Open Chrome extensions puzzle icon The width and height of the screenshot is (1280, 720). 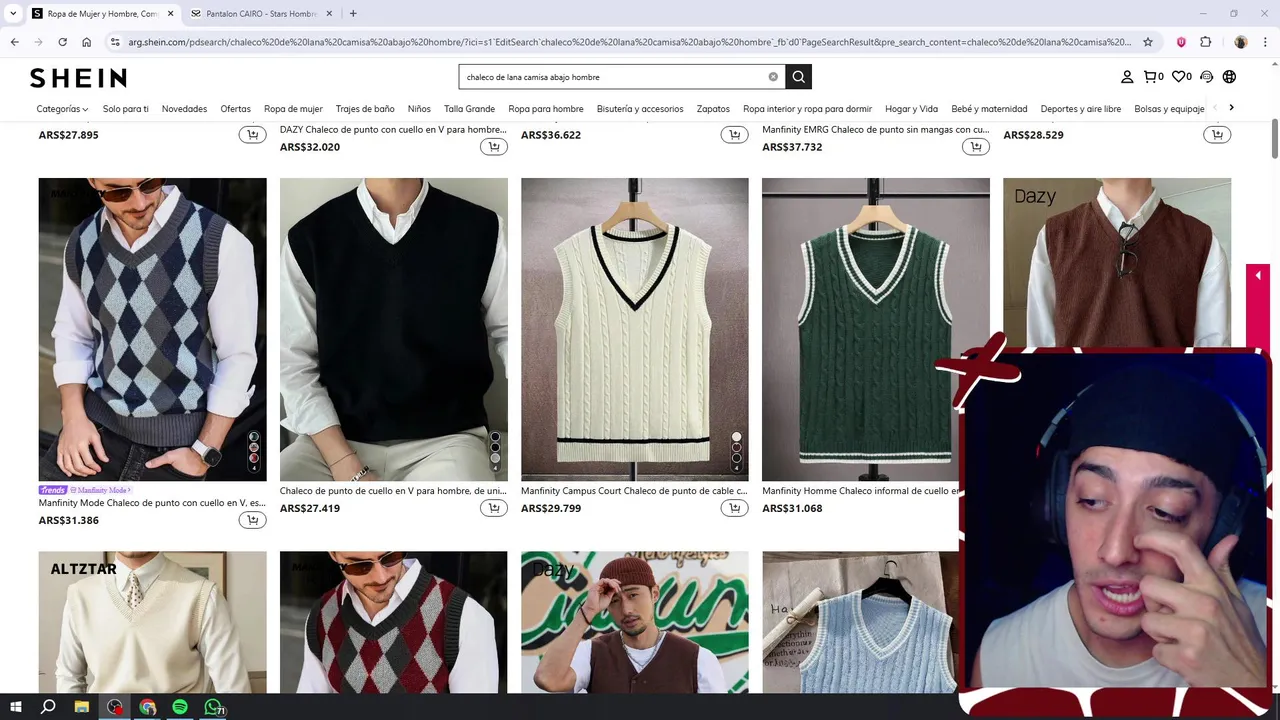(x=1205, y=42)
